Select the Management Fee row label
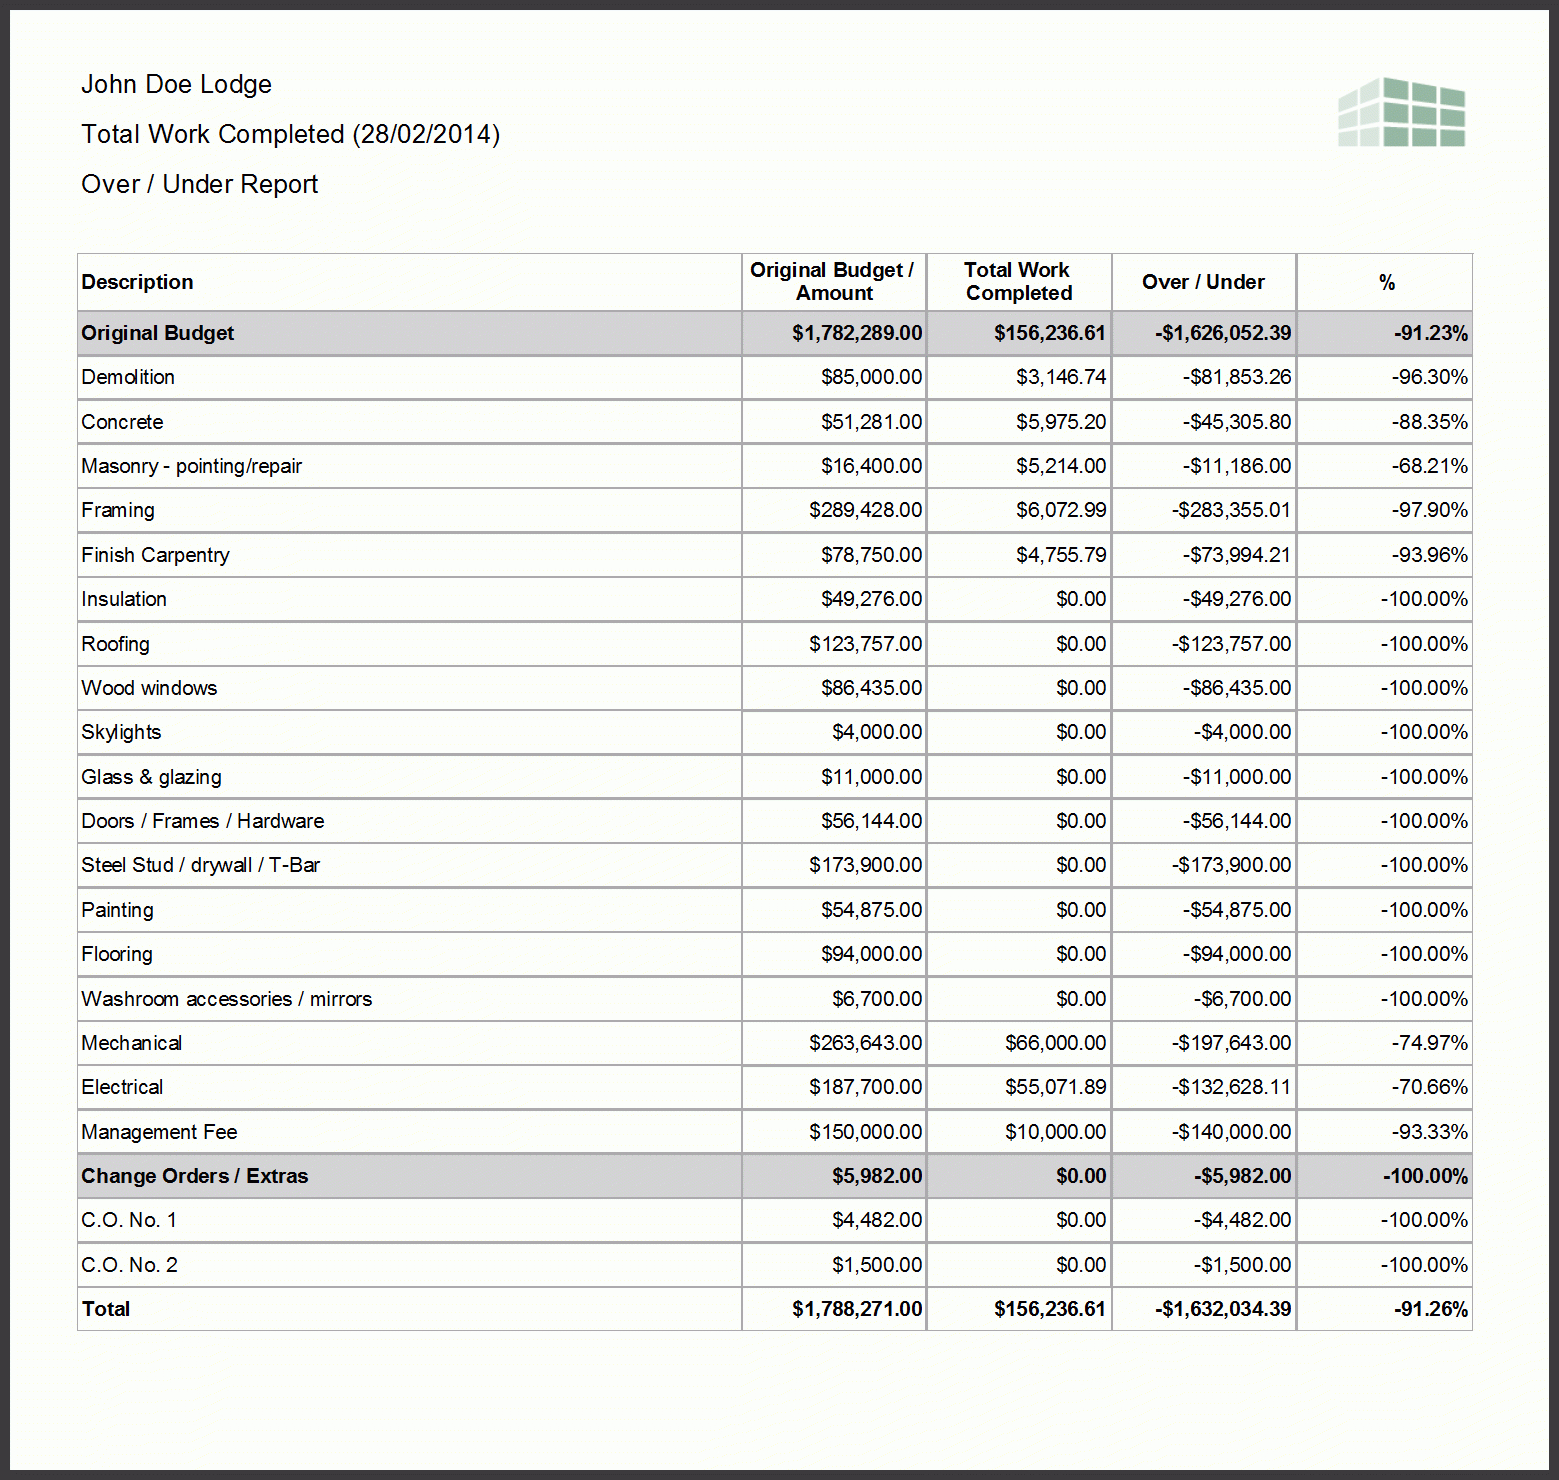This screenshot has width=1559, height=1480. pos(159,1132)
